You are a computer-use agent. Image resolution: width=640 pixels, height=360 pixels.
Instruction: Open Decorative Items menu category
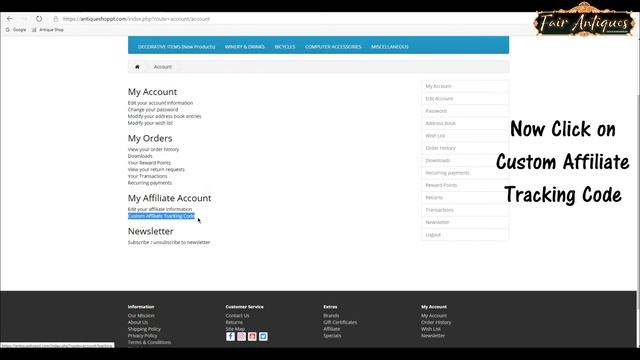coord(176,47)
